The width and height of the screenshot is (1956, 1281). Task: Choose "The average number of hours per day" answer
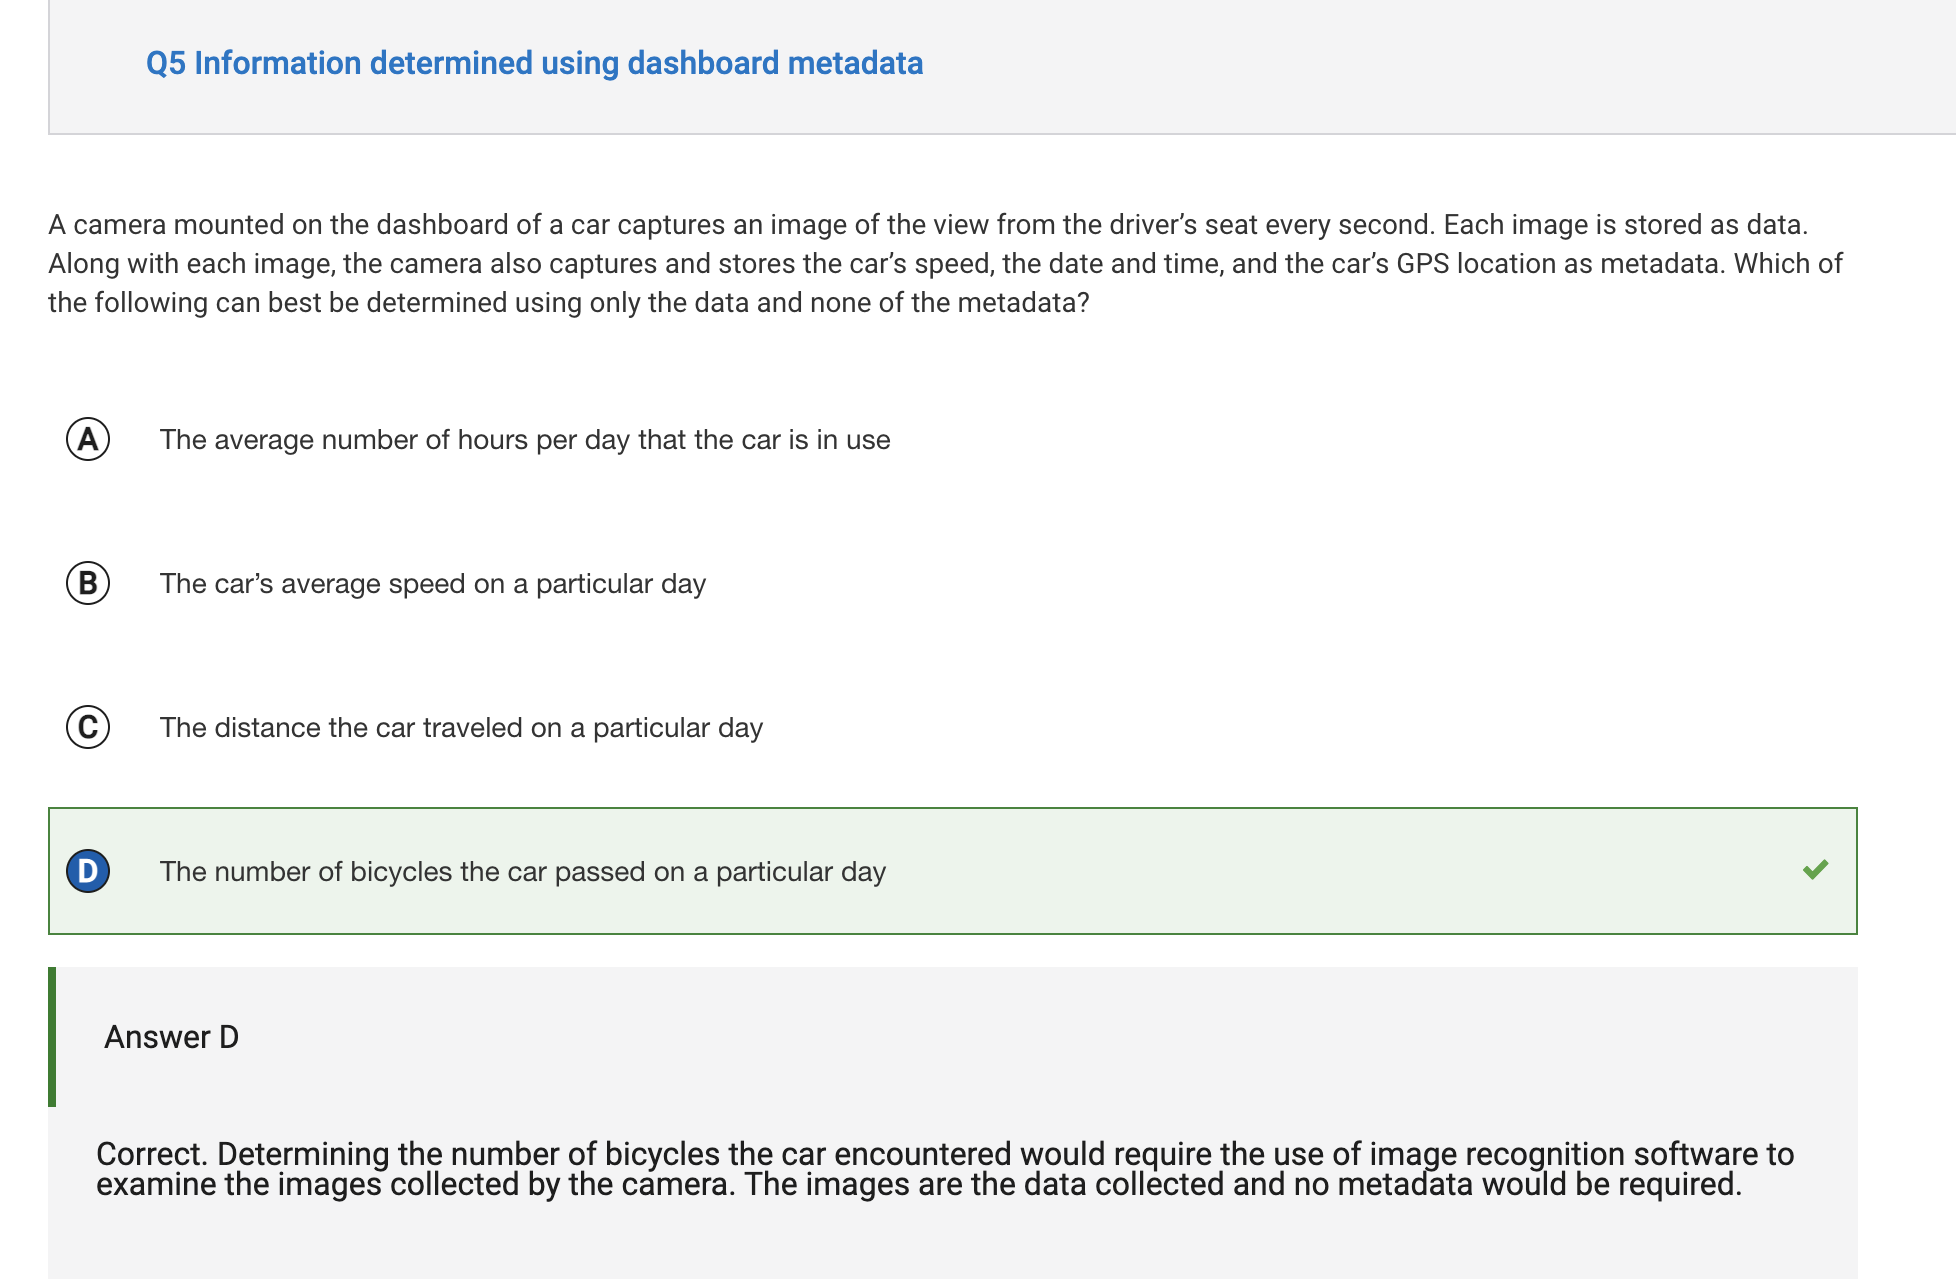525,440
